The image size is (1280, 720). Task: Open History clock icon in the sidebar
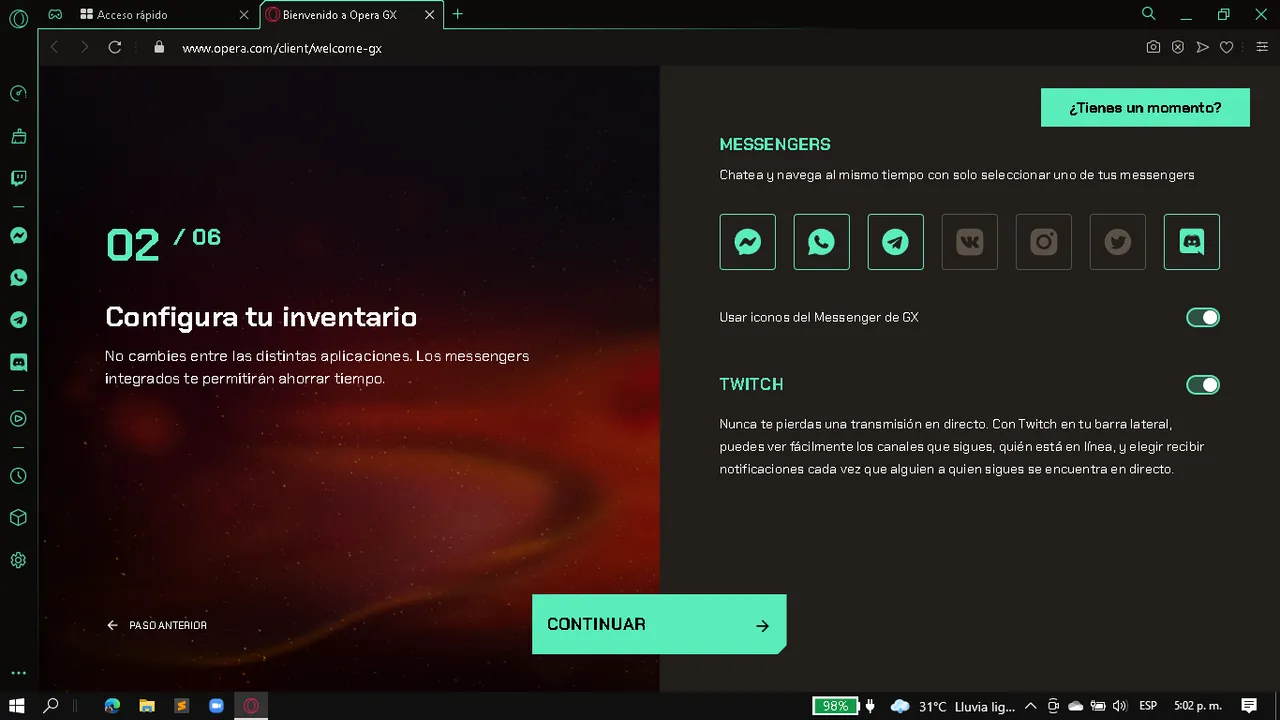tap(18, 476)
